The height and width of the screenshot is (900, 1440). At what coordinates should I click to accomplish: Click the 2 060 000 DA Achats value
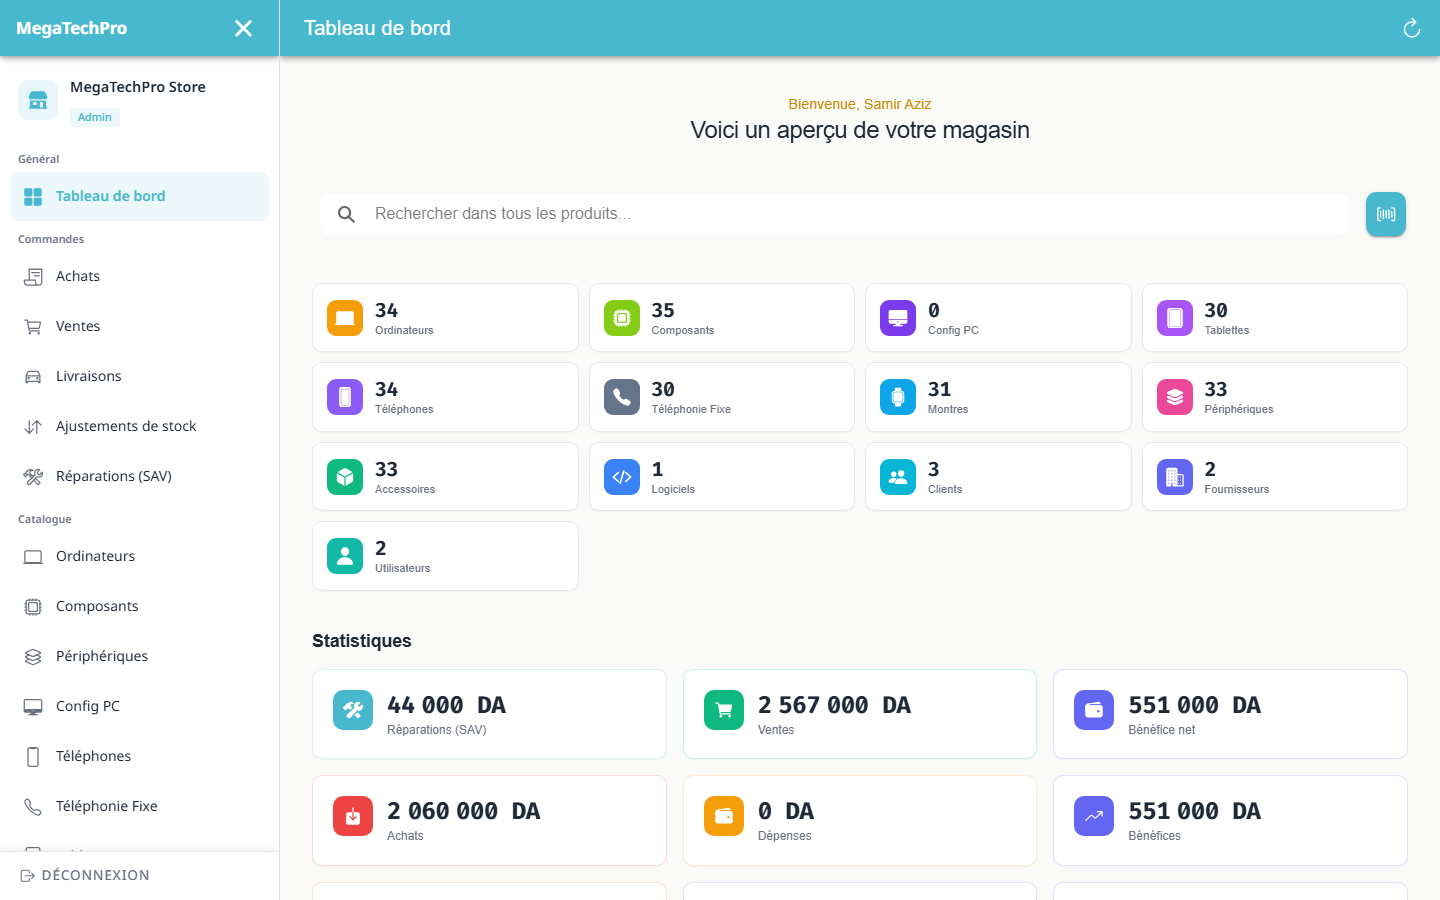click(x=463, y=811)
